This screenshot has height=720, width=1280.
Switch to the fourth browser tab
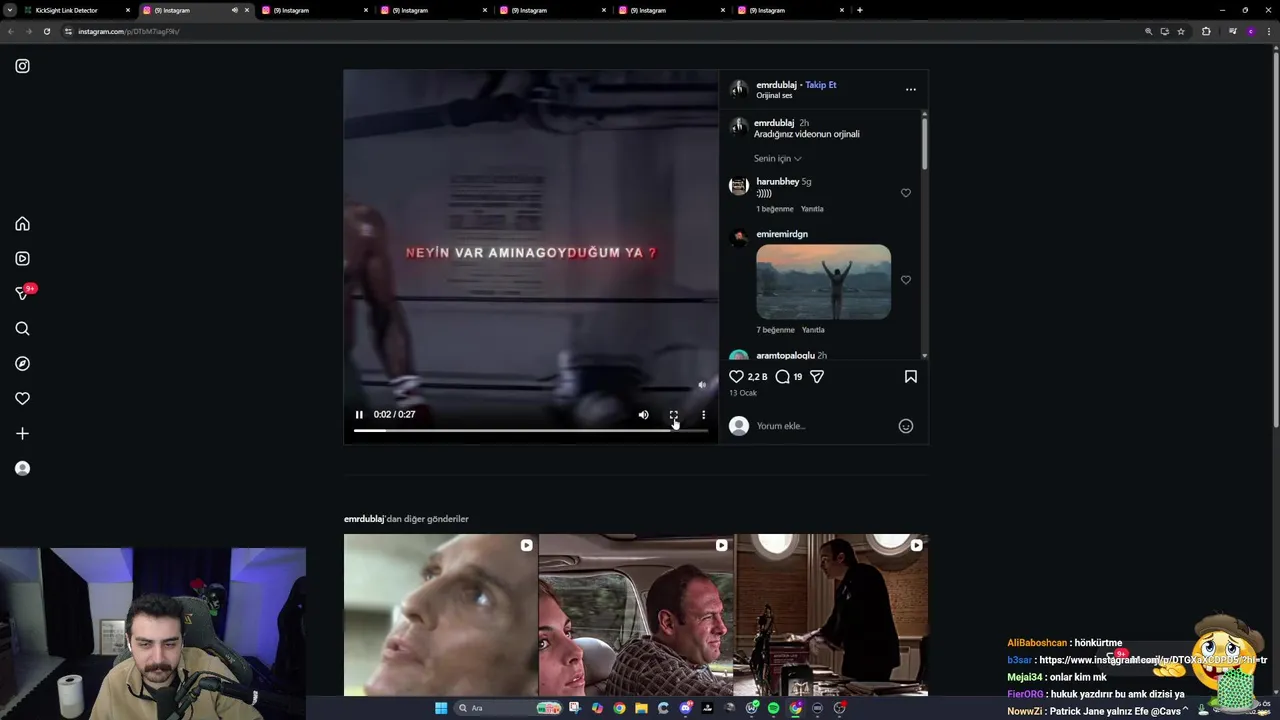coord(434,10)
